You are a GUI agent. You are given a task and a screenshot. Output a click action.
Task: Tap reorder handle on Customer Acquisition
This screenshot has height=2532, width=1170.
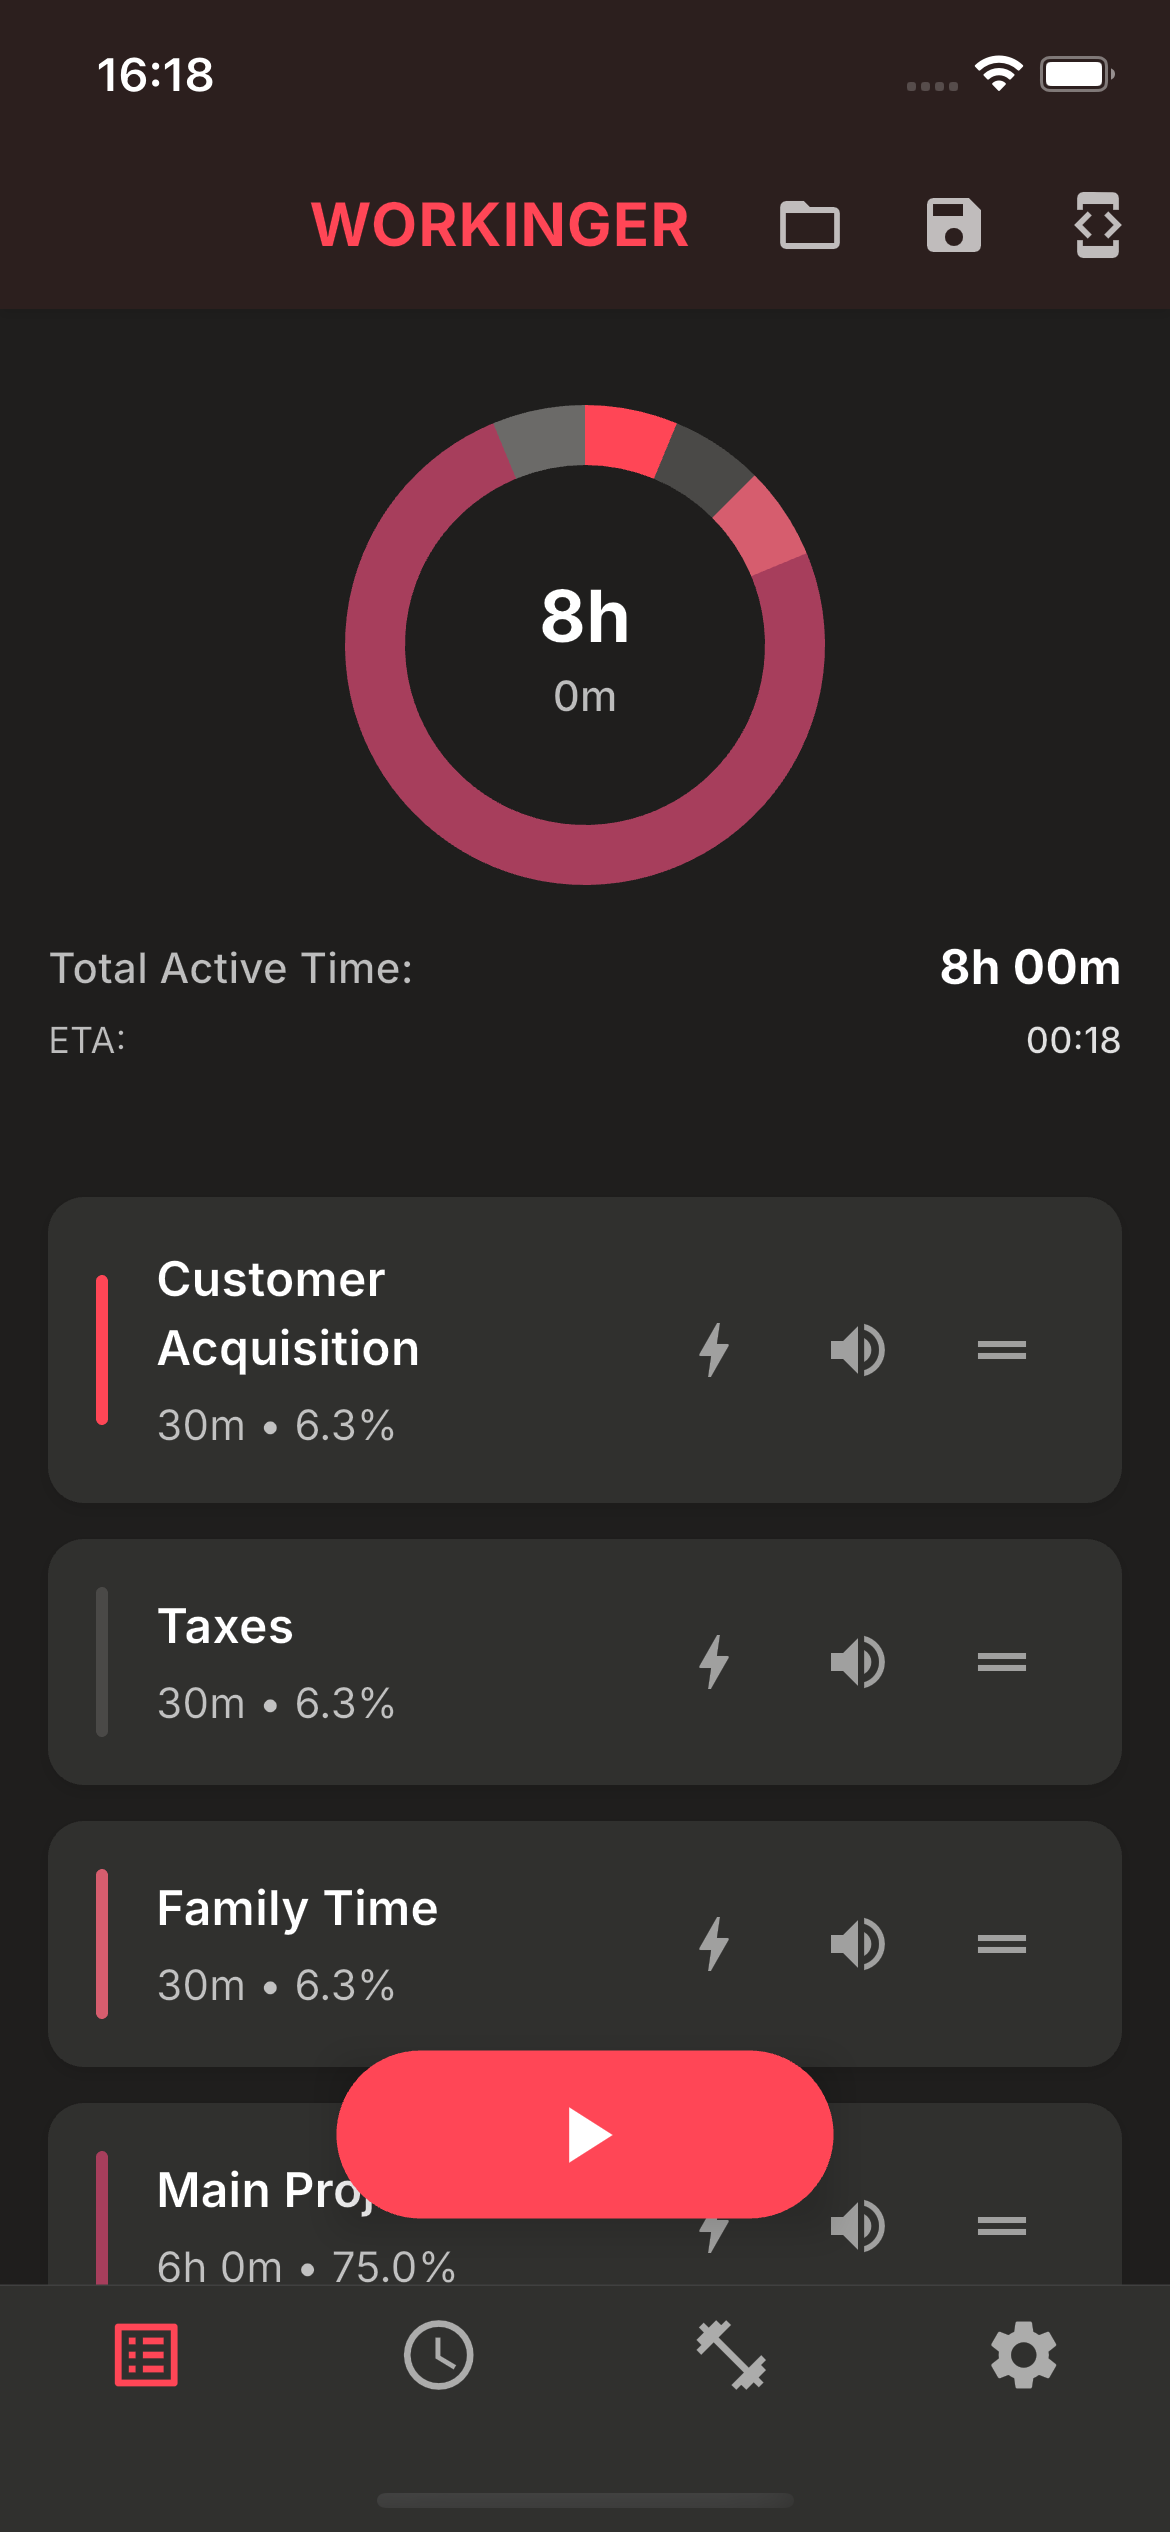[1002, 1350]
